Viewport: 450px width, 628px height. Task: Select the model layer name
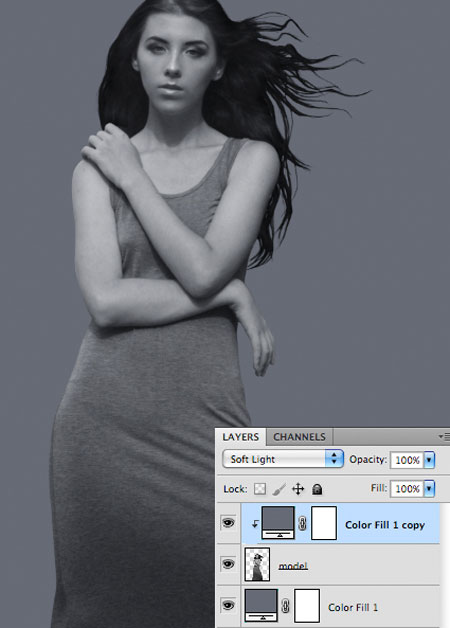coord(293,566)
